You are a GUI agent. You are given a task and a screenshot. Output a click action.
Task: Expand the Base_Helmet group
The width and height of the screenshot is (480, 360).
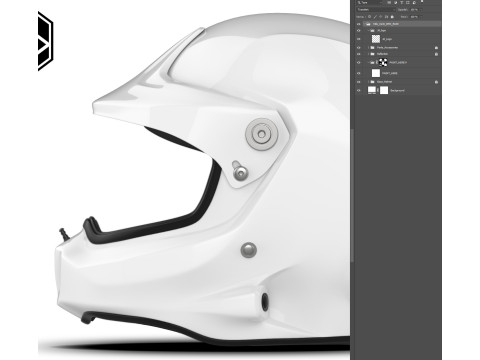pyautogui.click(x=369, y=82)
